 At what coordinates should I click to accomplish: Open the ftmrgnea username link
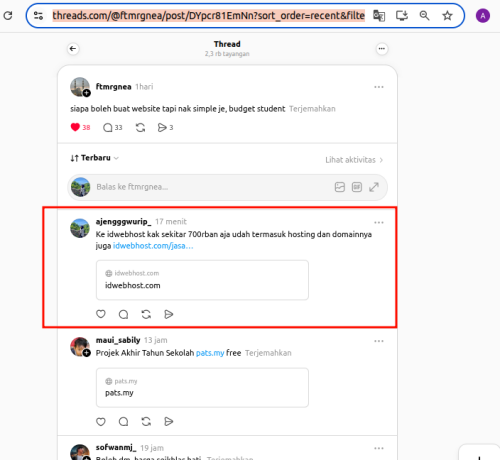coord(113,87)
